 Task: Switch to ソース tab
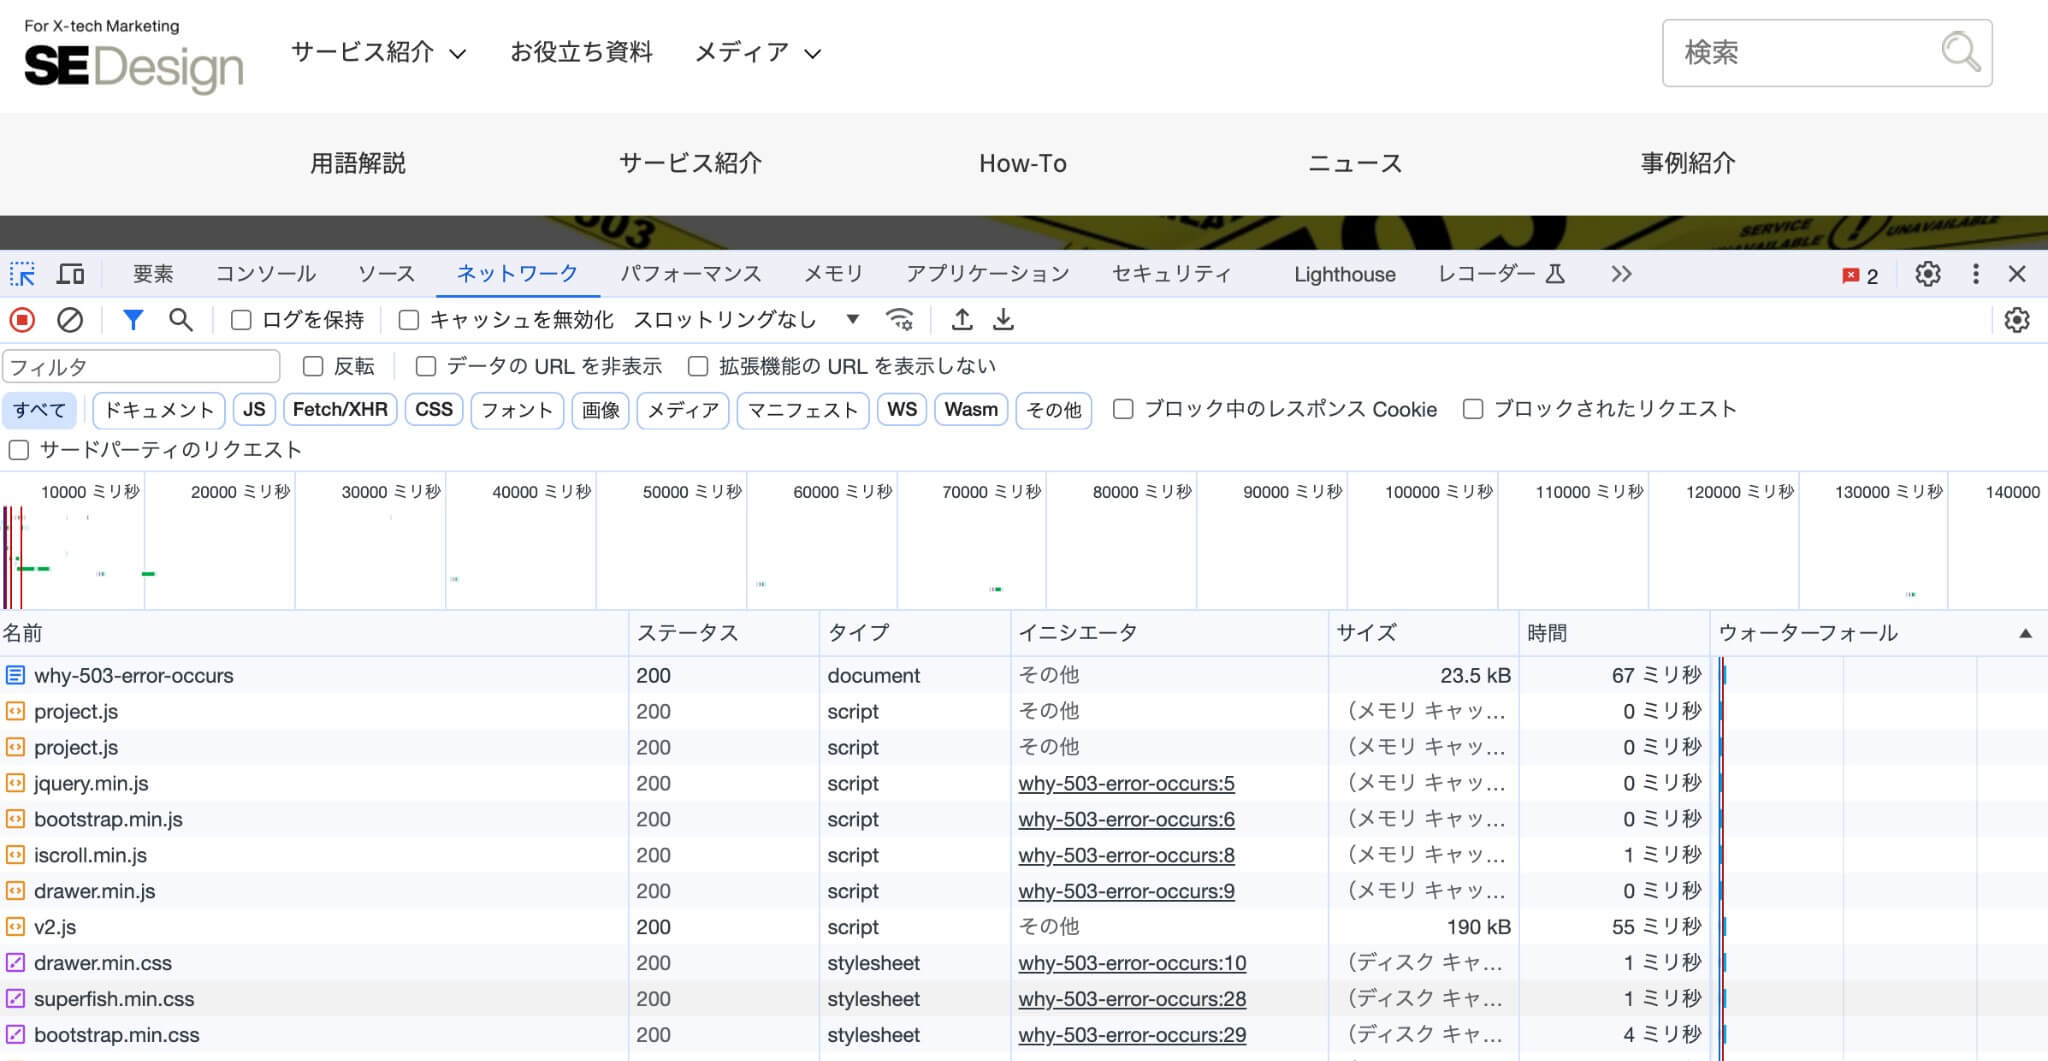point(386,274)
